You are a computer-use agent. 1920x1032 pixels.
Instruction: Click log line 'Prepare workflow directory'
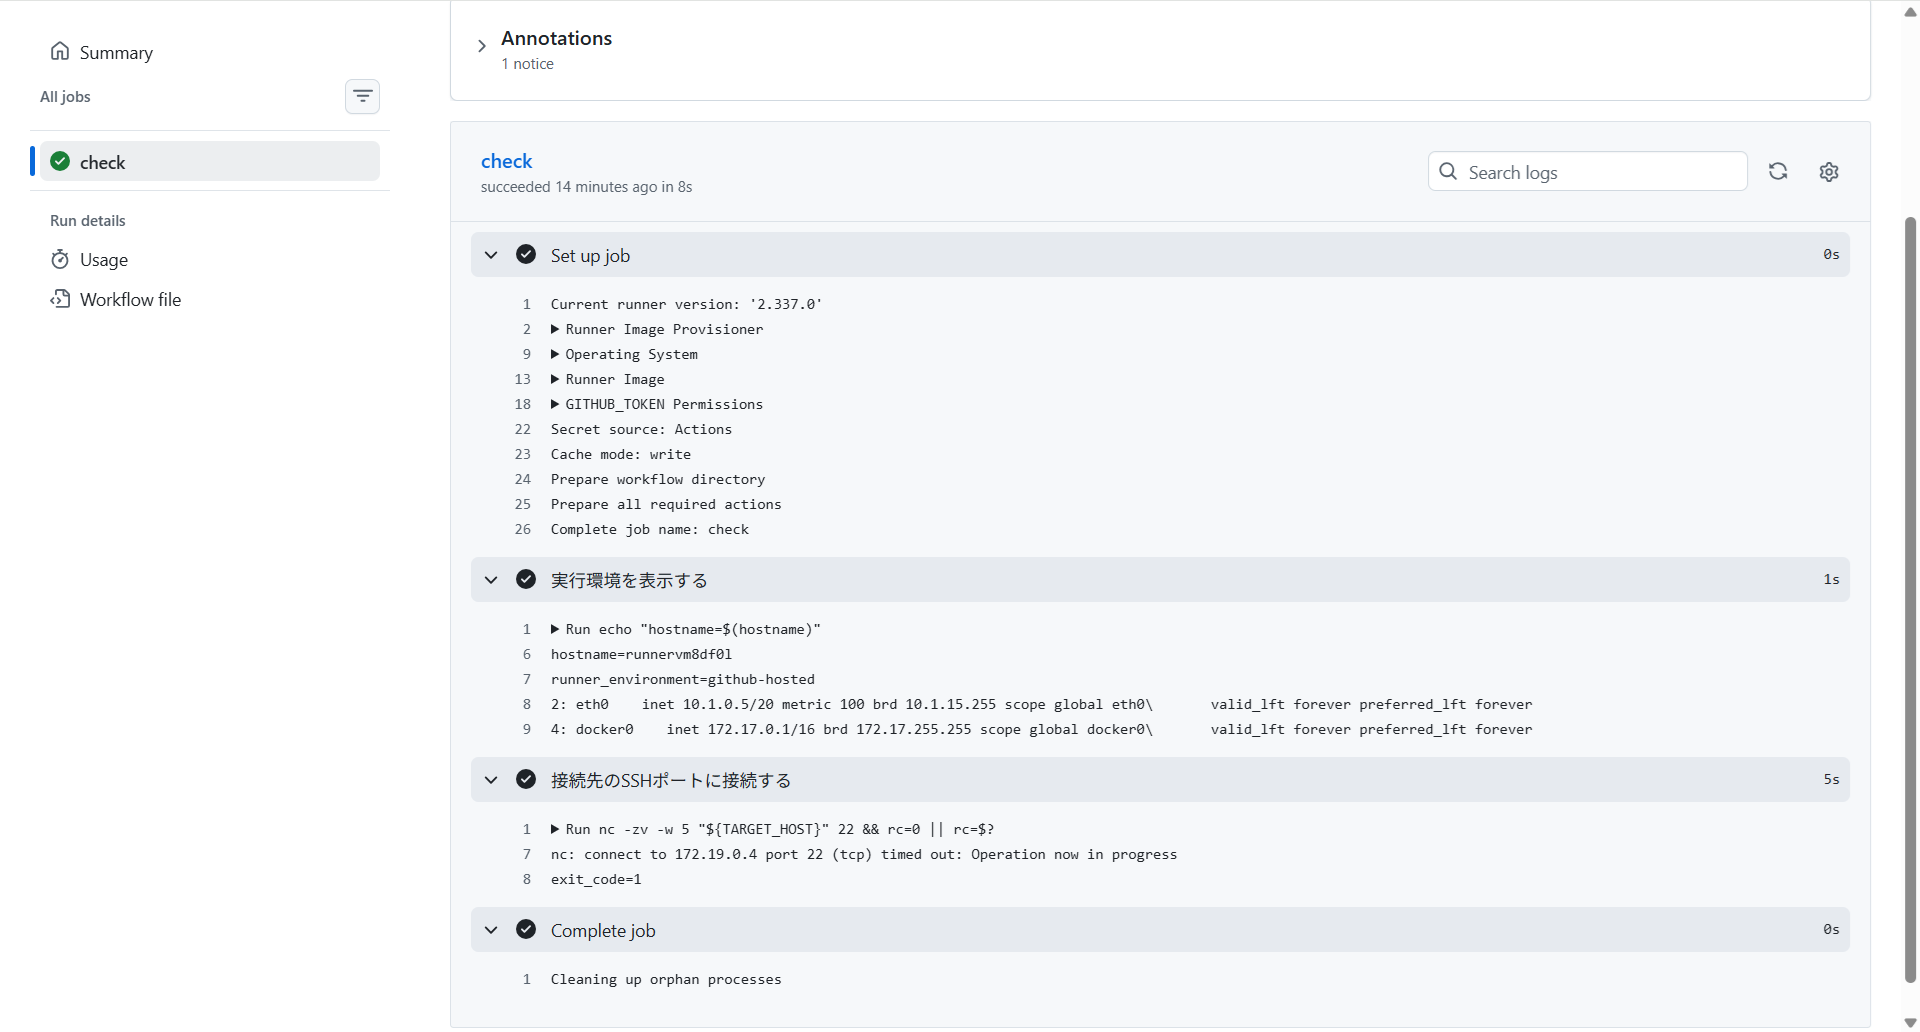[x=657, y=479]
